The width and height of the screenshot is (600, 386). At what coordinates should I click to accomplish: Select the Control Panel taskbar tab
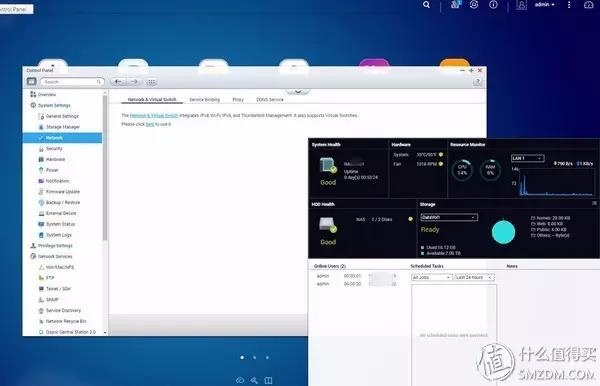(16, 9)
